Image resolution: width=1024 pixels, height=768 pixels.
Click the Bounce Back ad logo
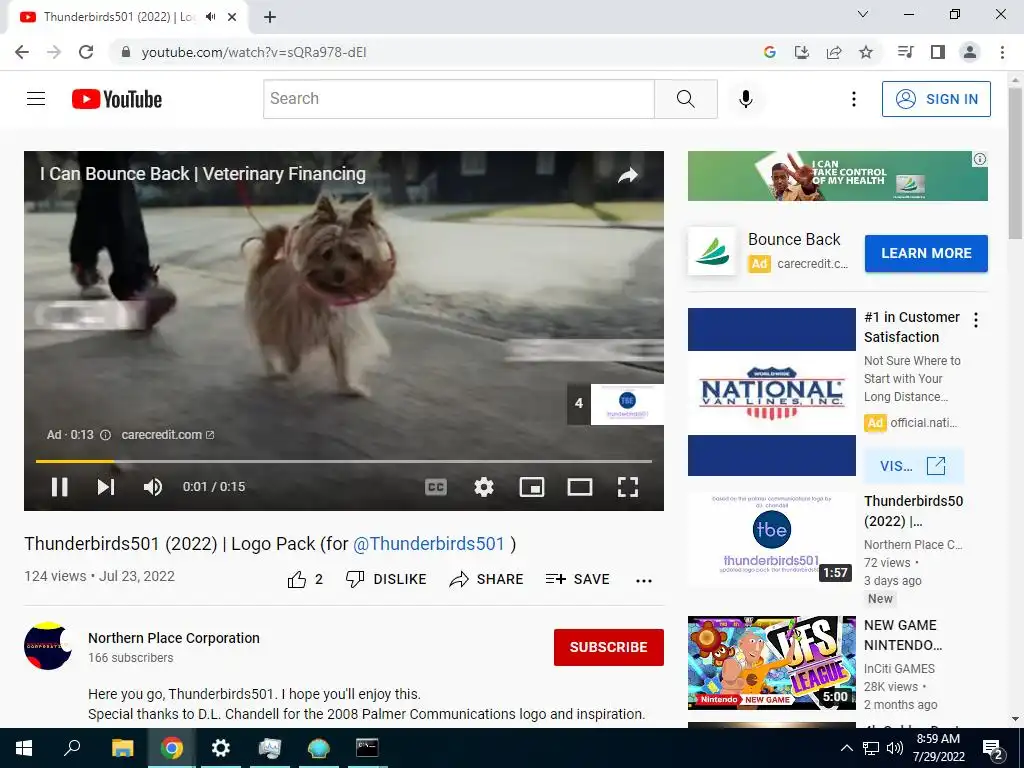point(712,251)
